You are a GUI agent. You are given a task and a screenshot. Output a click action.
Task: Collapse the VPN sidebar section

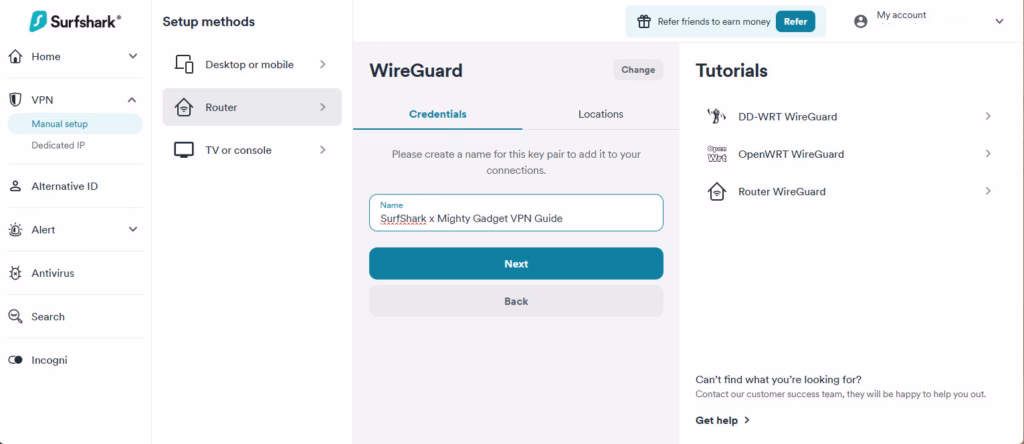tap(132, 100)
